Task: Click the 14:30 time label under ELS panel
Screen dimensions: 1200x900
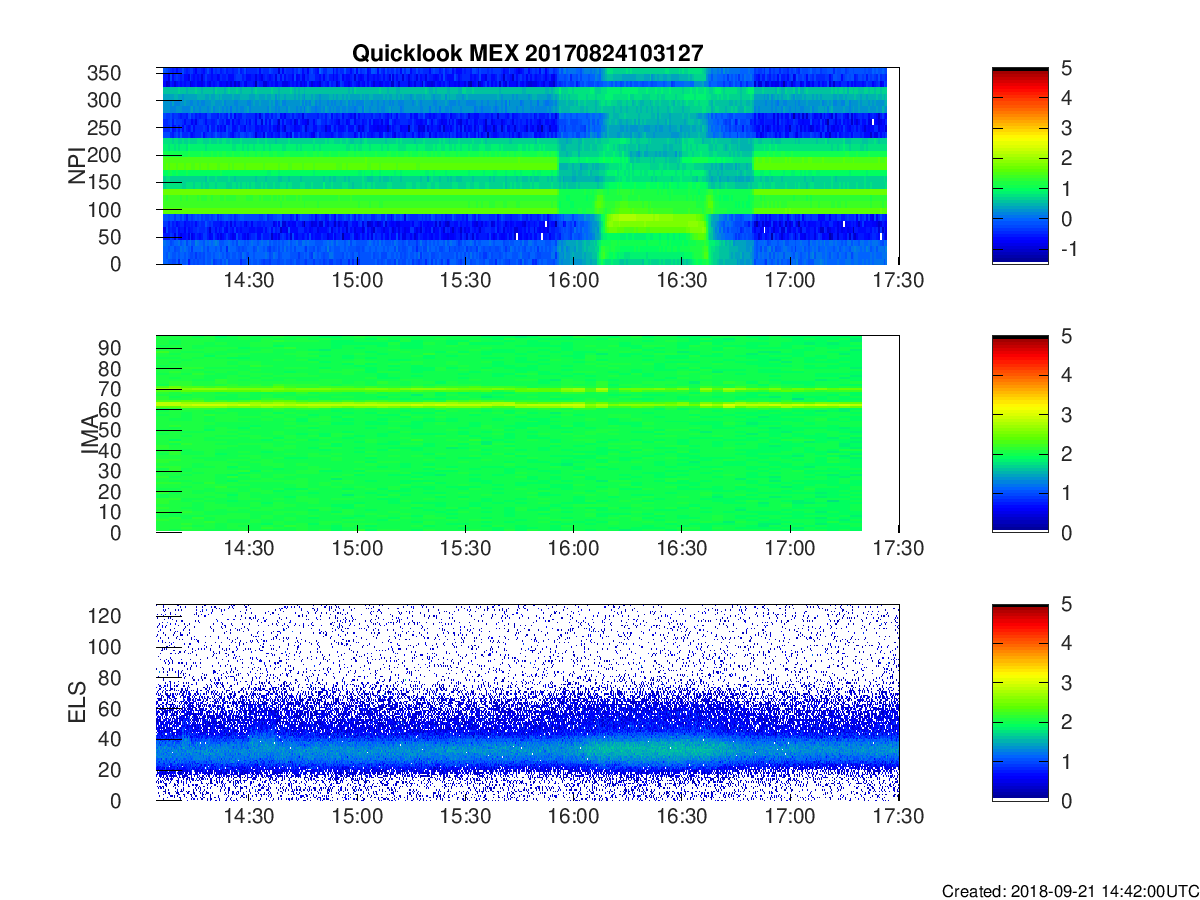Action: pos(249,817)
